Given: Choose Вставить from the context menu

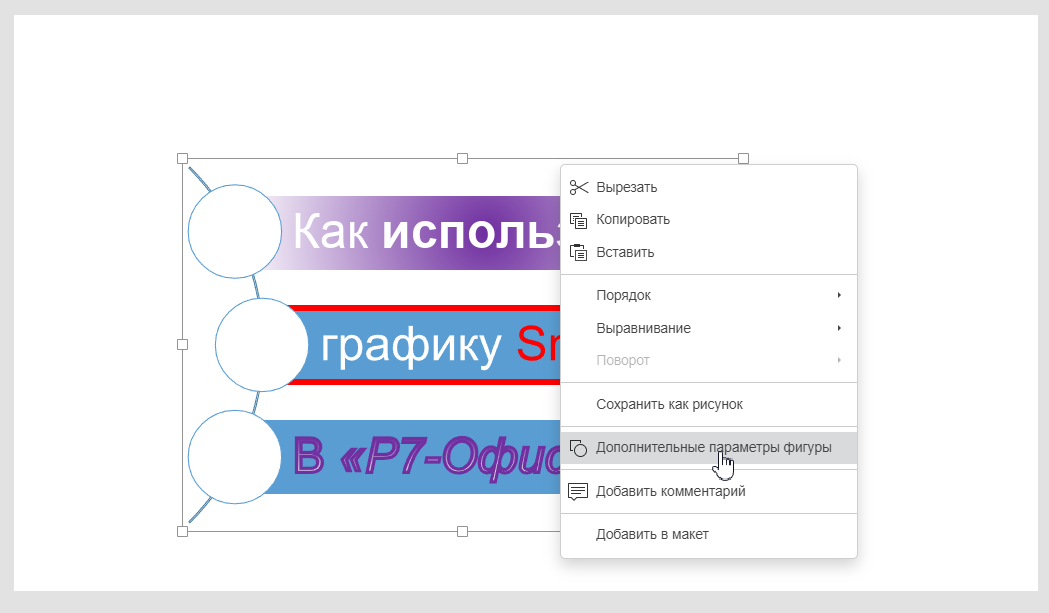Looking at the screenshot, I should pyautogui.click(x=708, y=252).
